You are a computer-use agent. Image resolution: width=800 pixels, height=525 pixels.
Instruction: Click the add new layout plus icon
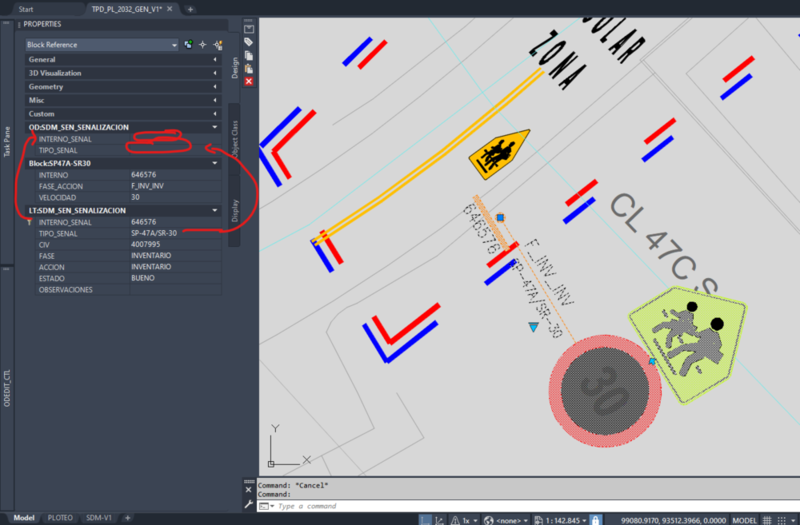point(127,518)
